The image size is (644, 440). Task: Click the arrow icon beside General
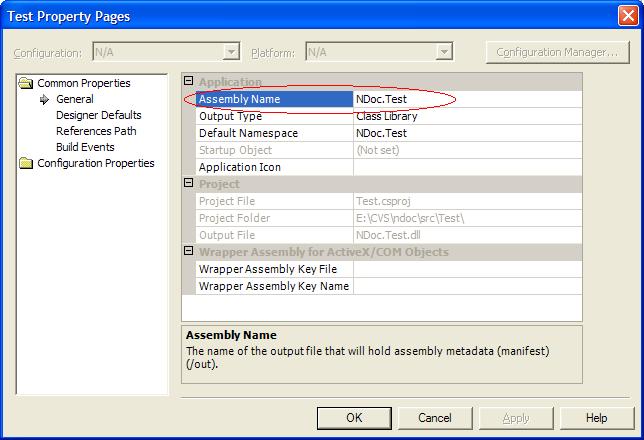tap(44, 99)
